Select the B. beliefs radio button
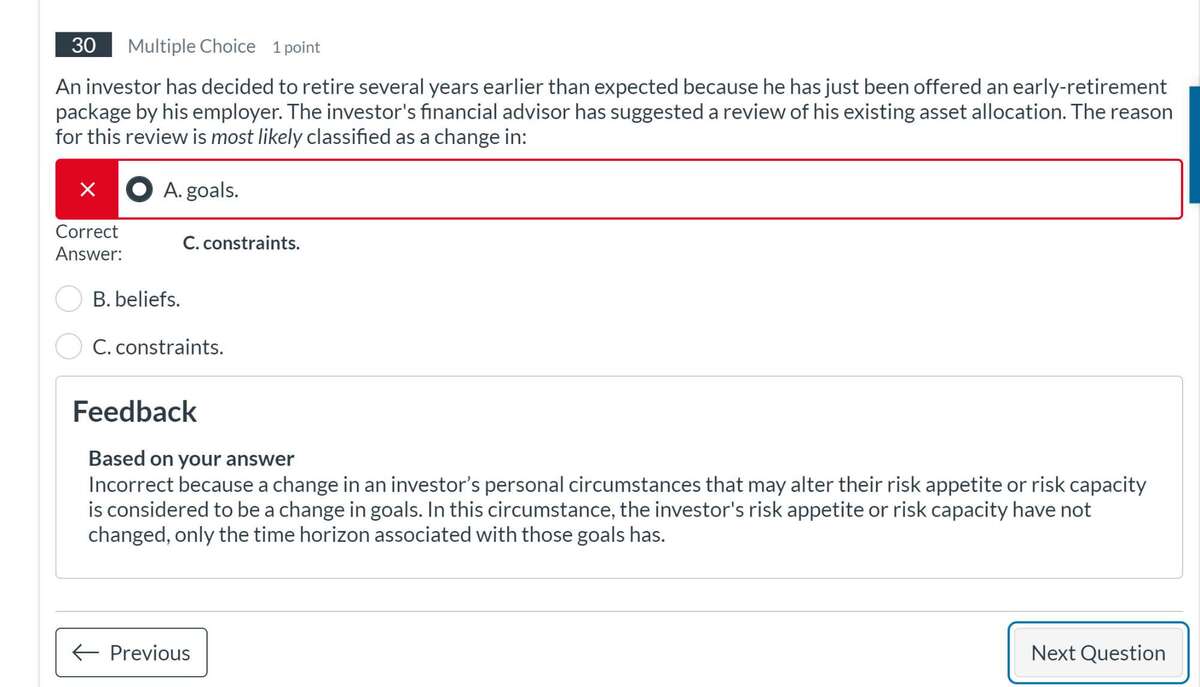Image resolution: width=1200 pixels, height=687 pixels. coord(69,298)
